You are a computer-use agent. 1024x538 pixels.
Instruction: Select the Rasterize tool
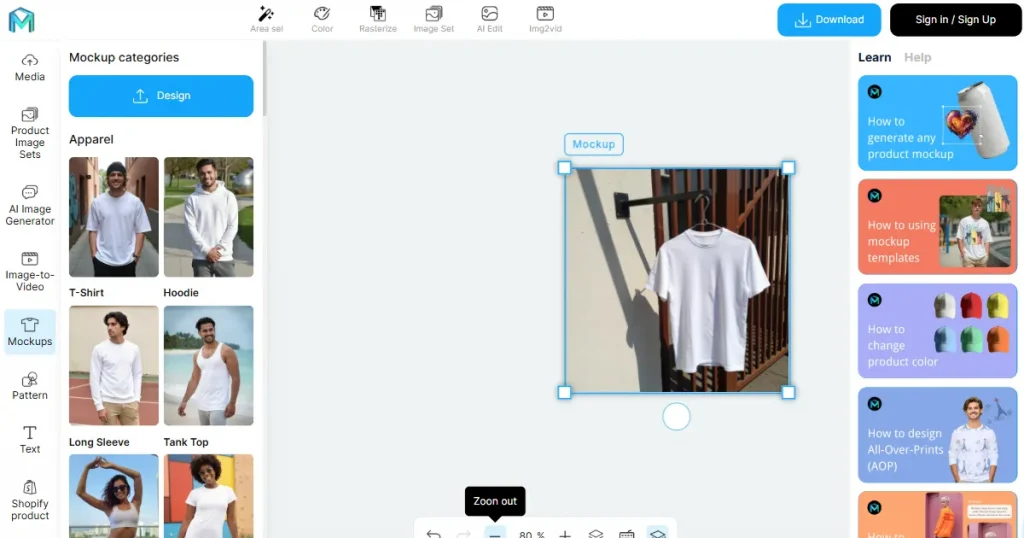pyautogui.click(x=377, y=19)
